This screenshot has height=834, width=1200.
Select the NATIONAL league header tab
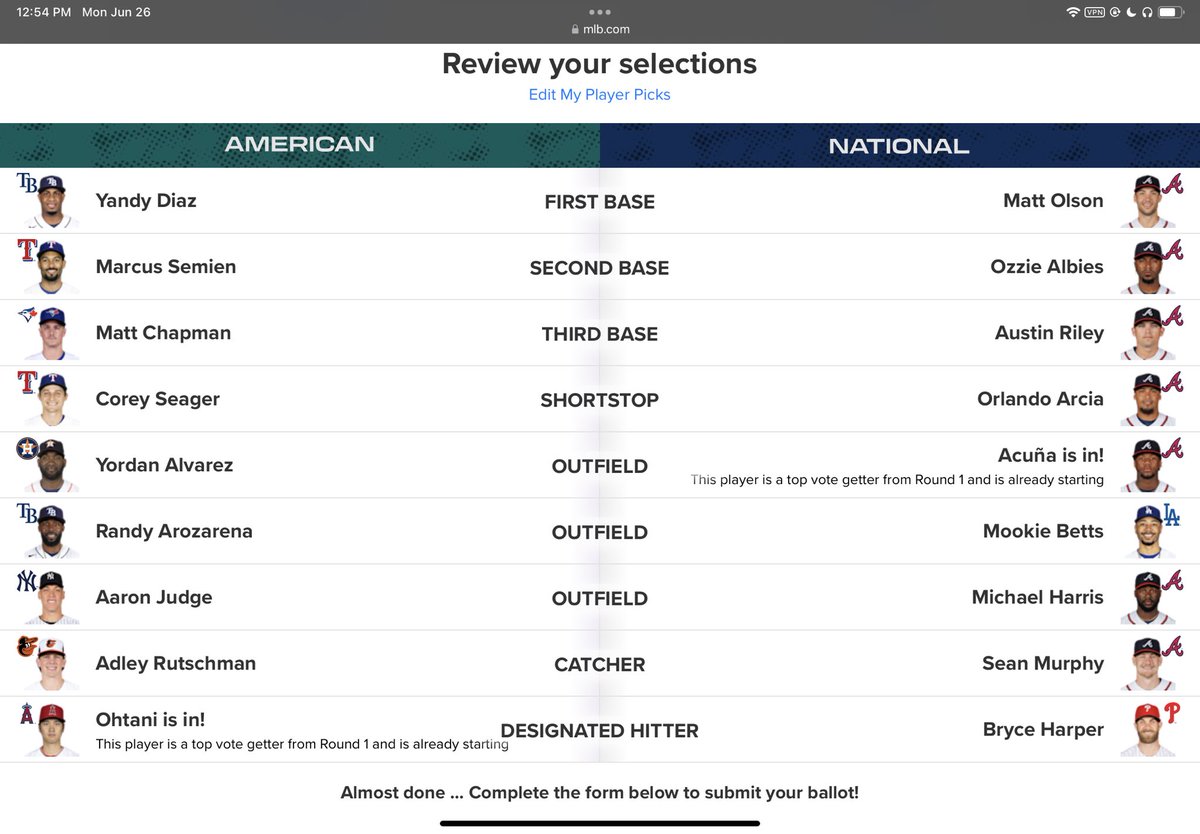pos(900,145)
